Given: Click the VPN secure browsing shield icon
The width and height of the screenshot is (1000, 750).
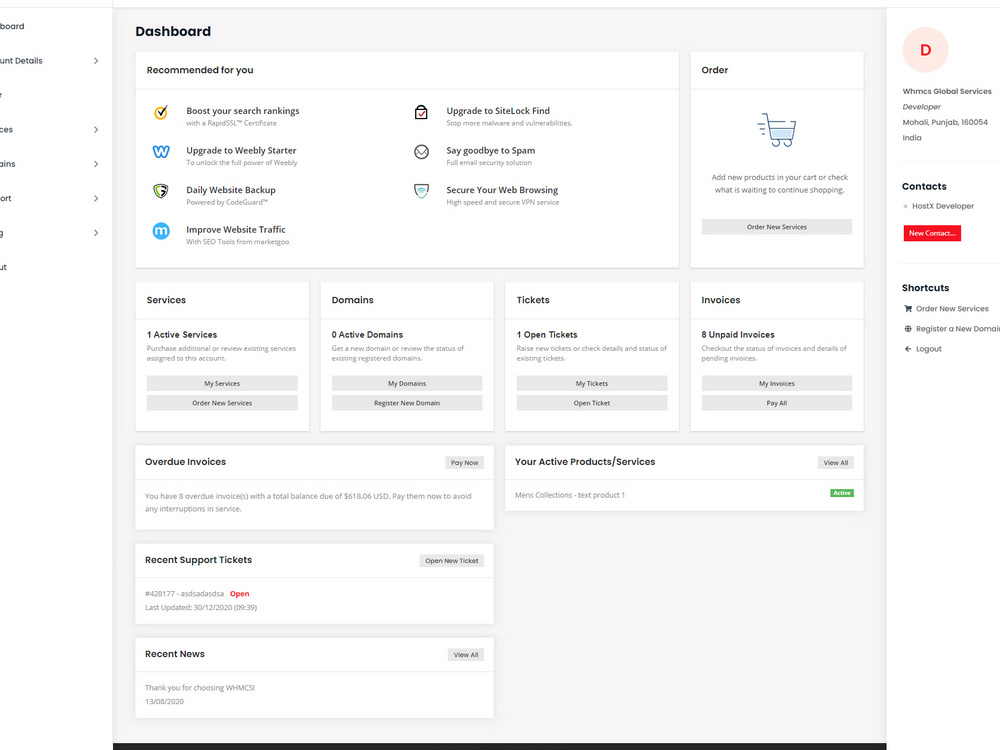Looking at the screenshot, I should pyautogui.click(x=421, y=191).
